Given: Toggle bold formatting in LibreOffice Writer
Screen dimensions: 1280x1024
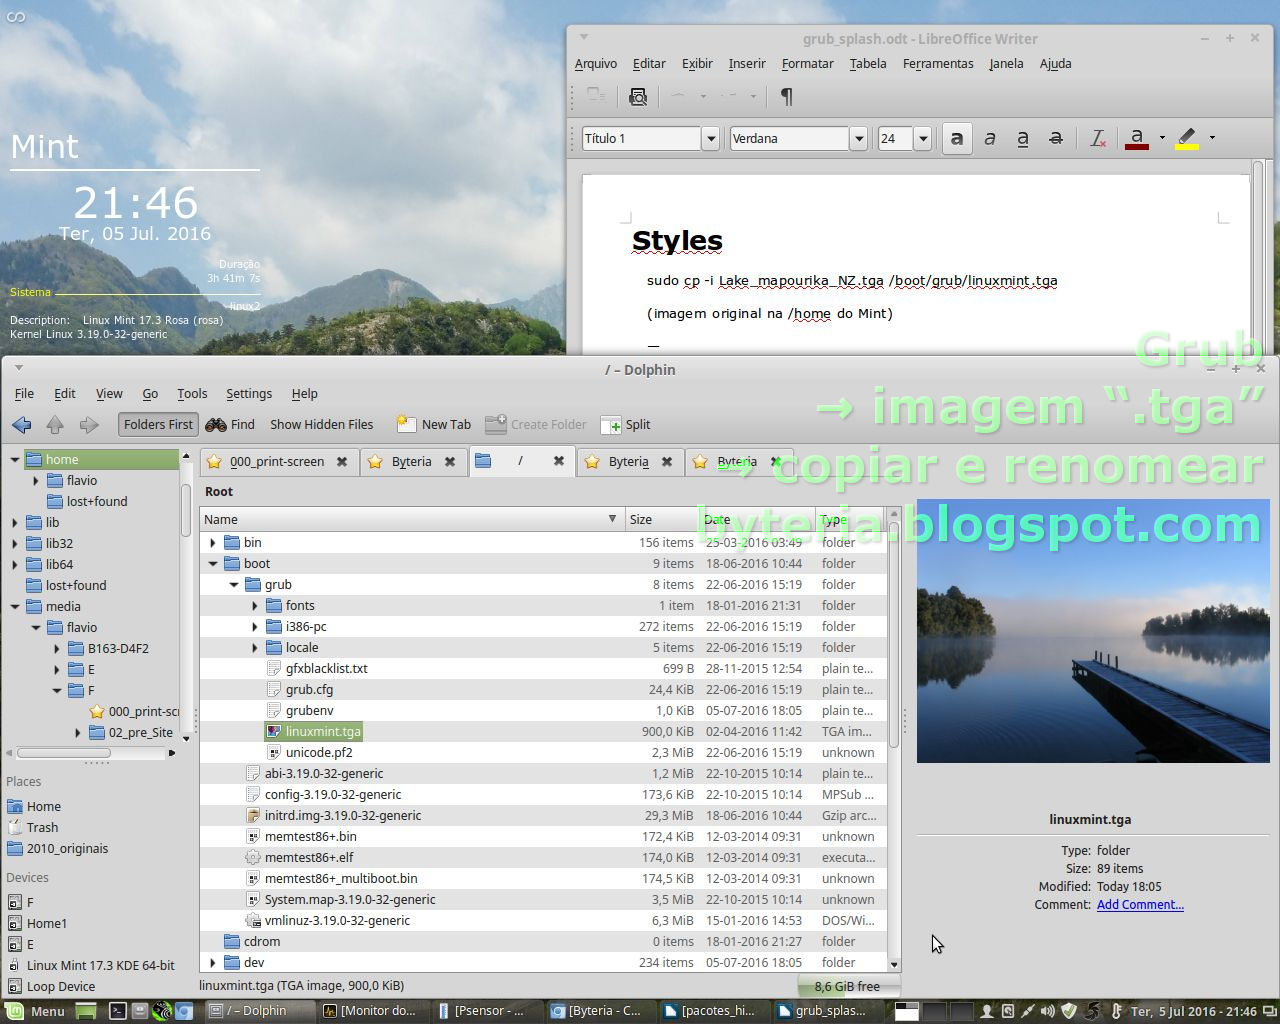Looking at the screenshot, I should 957,139.
